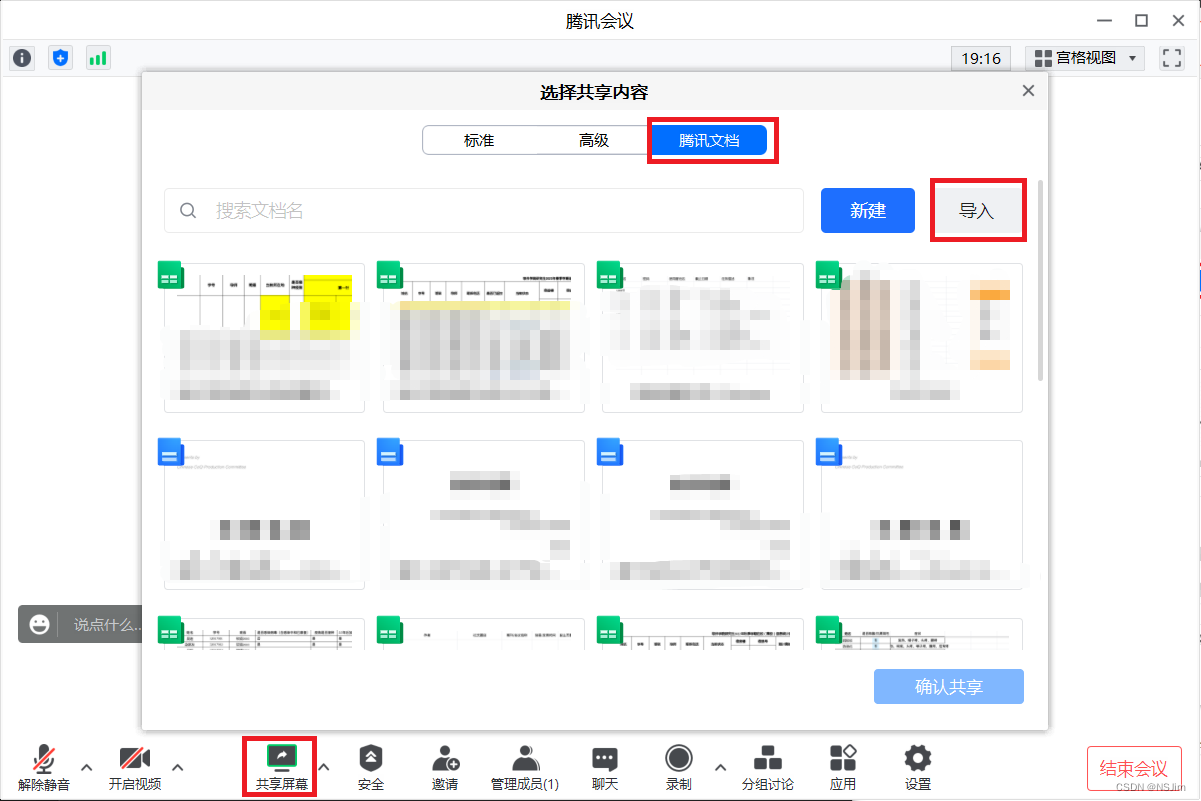
Task: Open the 宫格视图 layout dropdown
Action: coord(1085,58)
